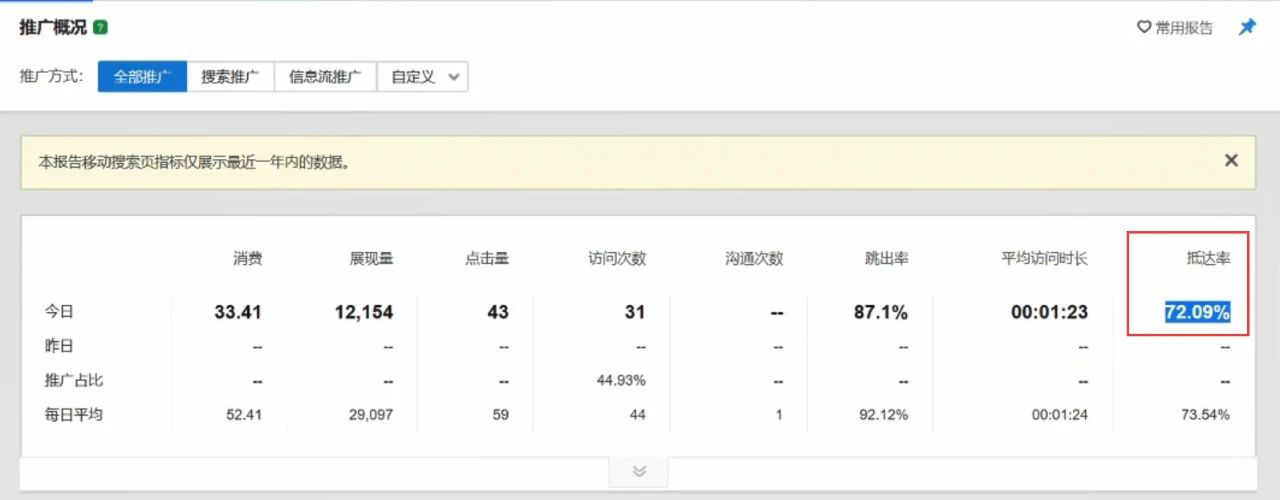
Task: Click the 推广概况 panel title
Action: pyautogui.click(x=53, y=27)
